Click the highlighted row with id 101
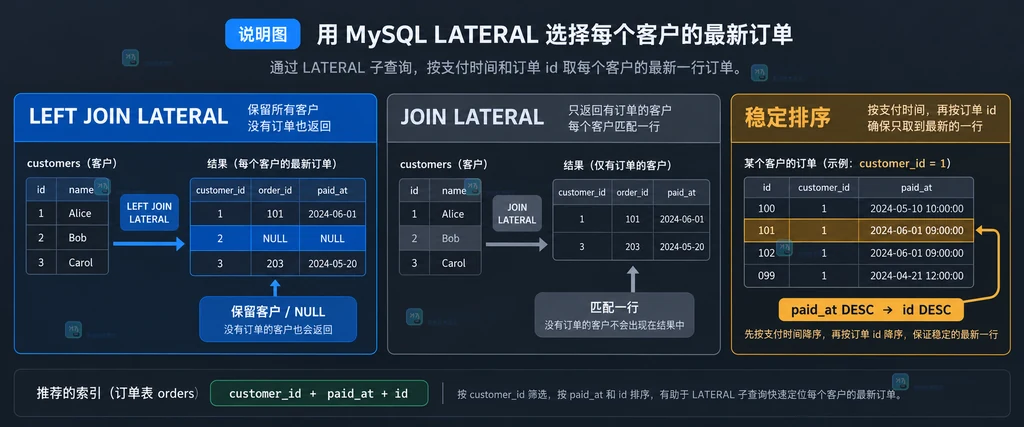 coord(859,230)
